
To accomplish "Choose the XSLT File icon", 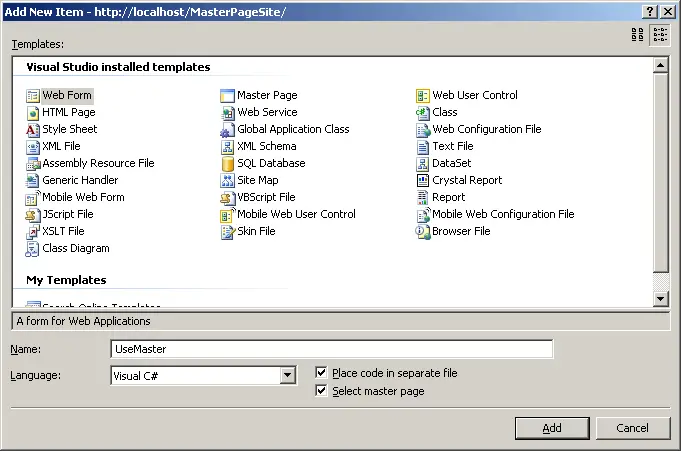I will 33,232.
